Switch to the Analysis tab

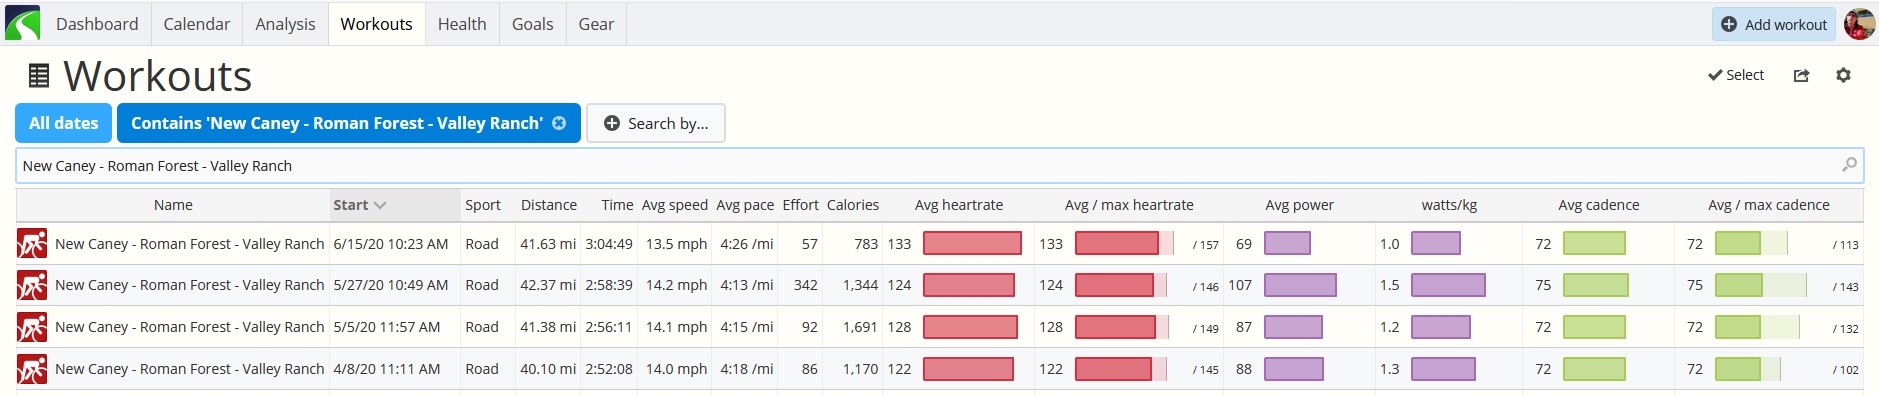point(285,24)
